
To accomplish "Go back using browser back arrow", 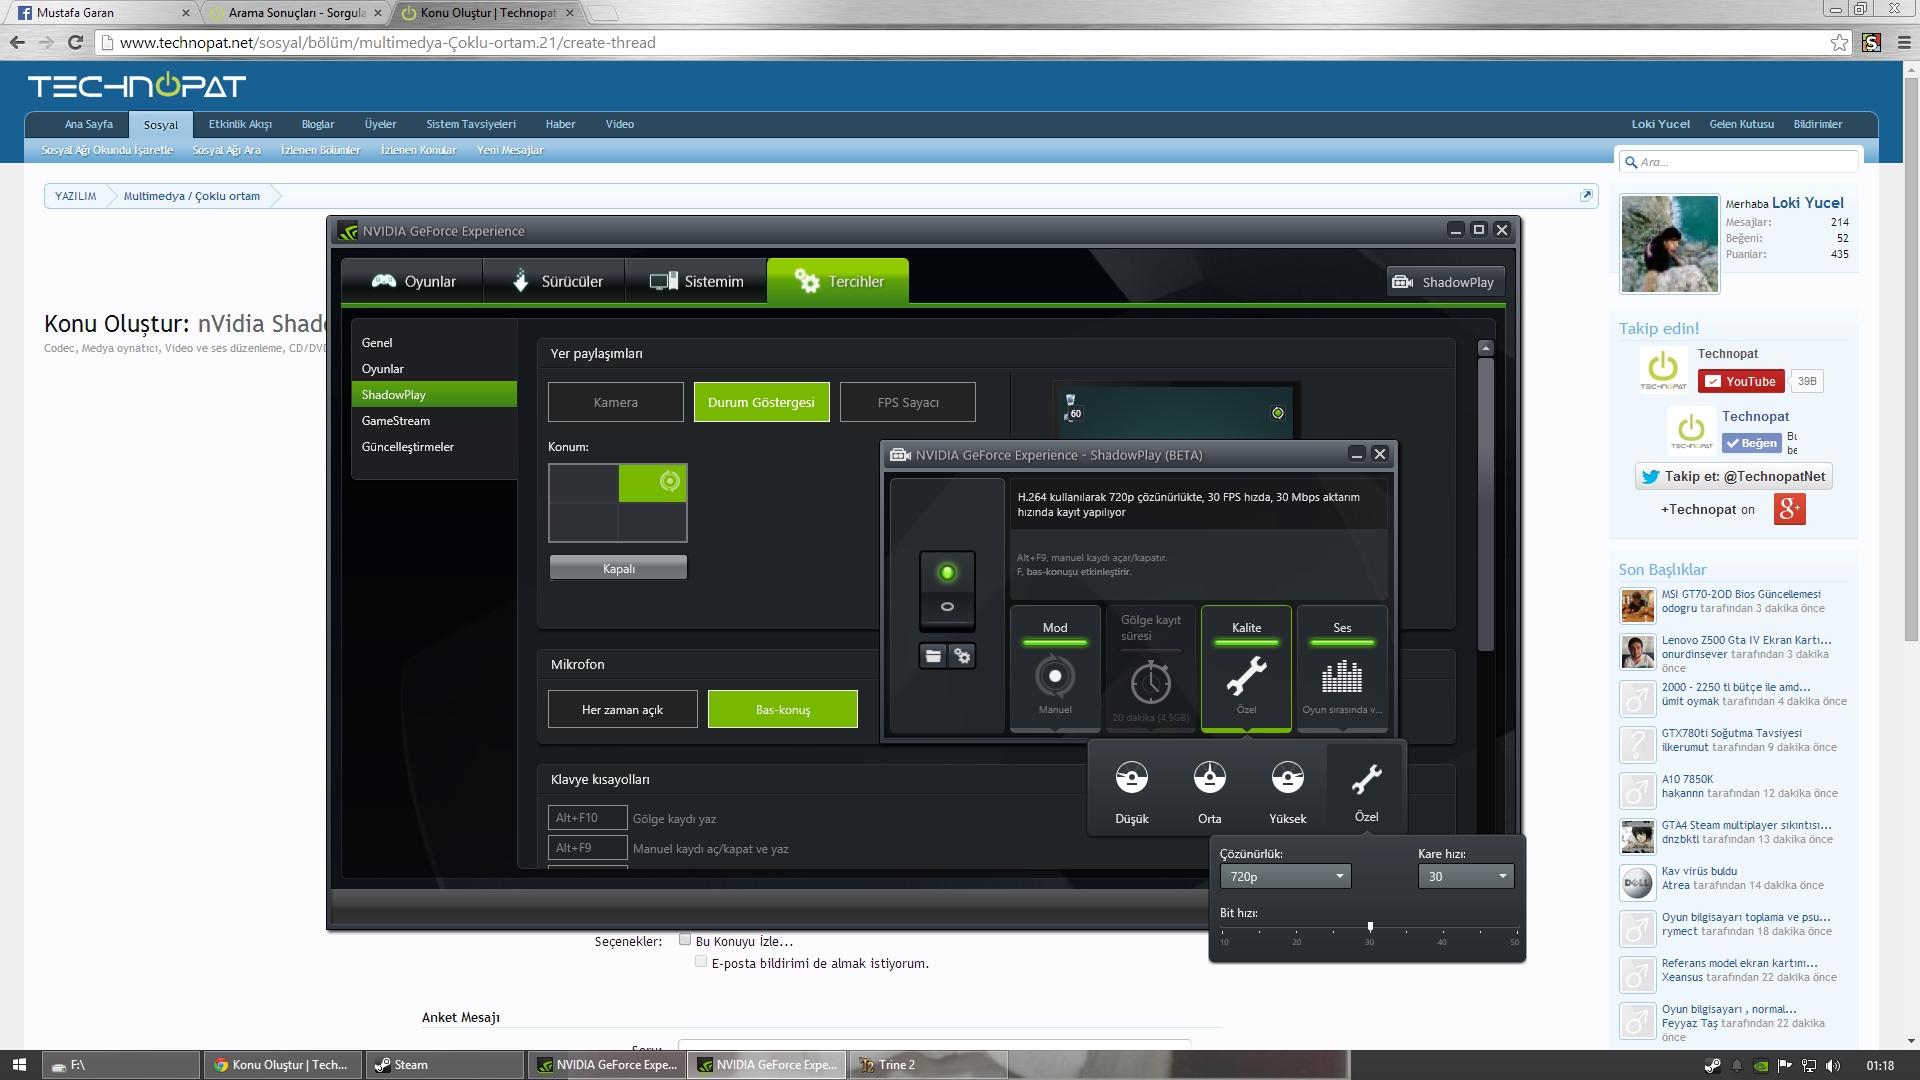I will (x=17, y=43).
